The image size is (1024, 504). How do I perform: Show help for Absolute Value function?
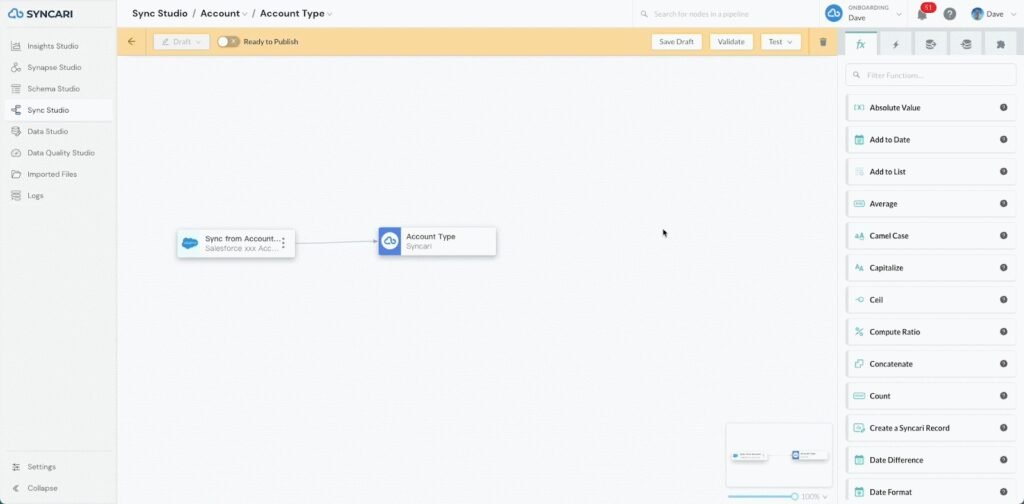pos(1003,108)
